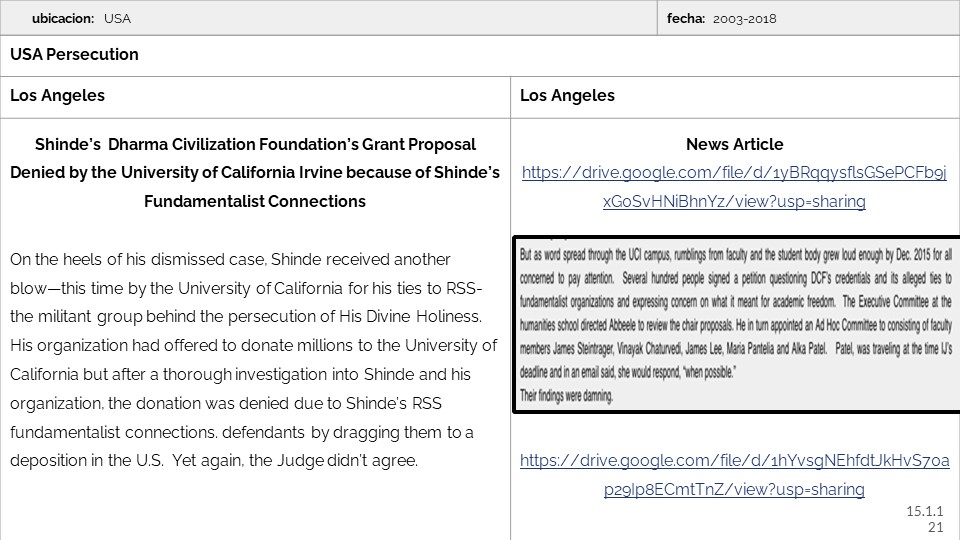Click the 'USA Persecution' section title
Image resolution: width=960 pixels, height=540 pixels.
(75, 55)
